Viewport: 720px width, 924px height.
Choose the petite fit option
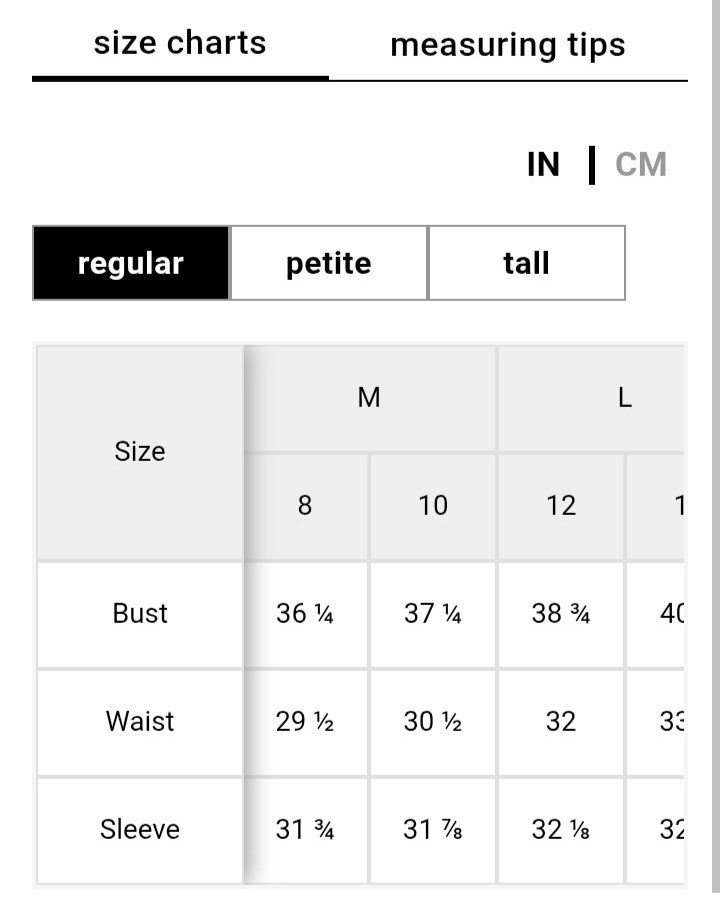pos(329,263)
